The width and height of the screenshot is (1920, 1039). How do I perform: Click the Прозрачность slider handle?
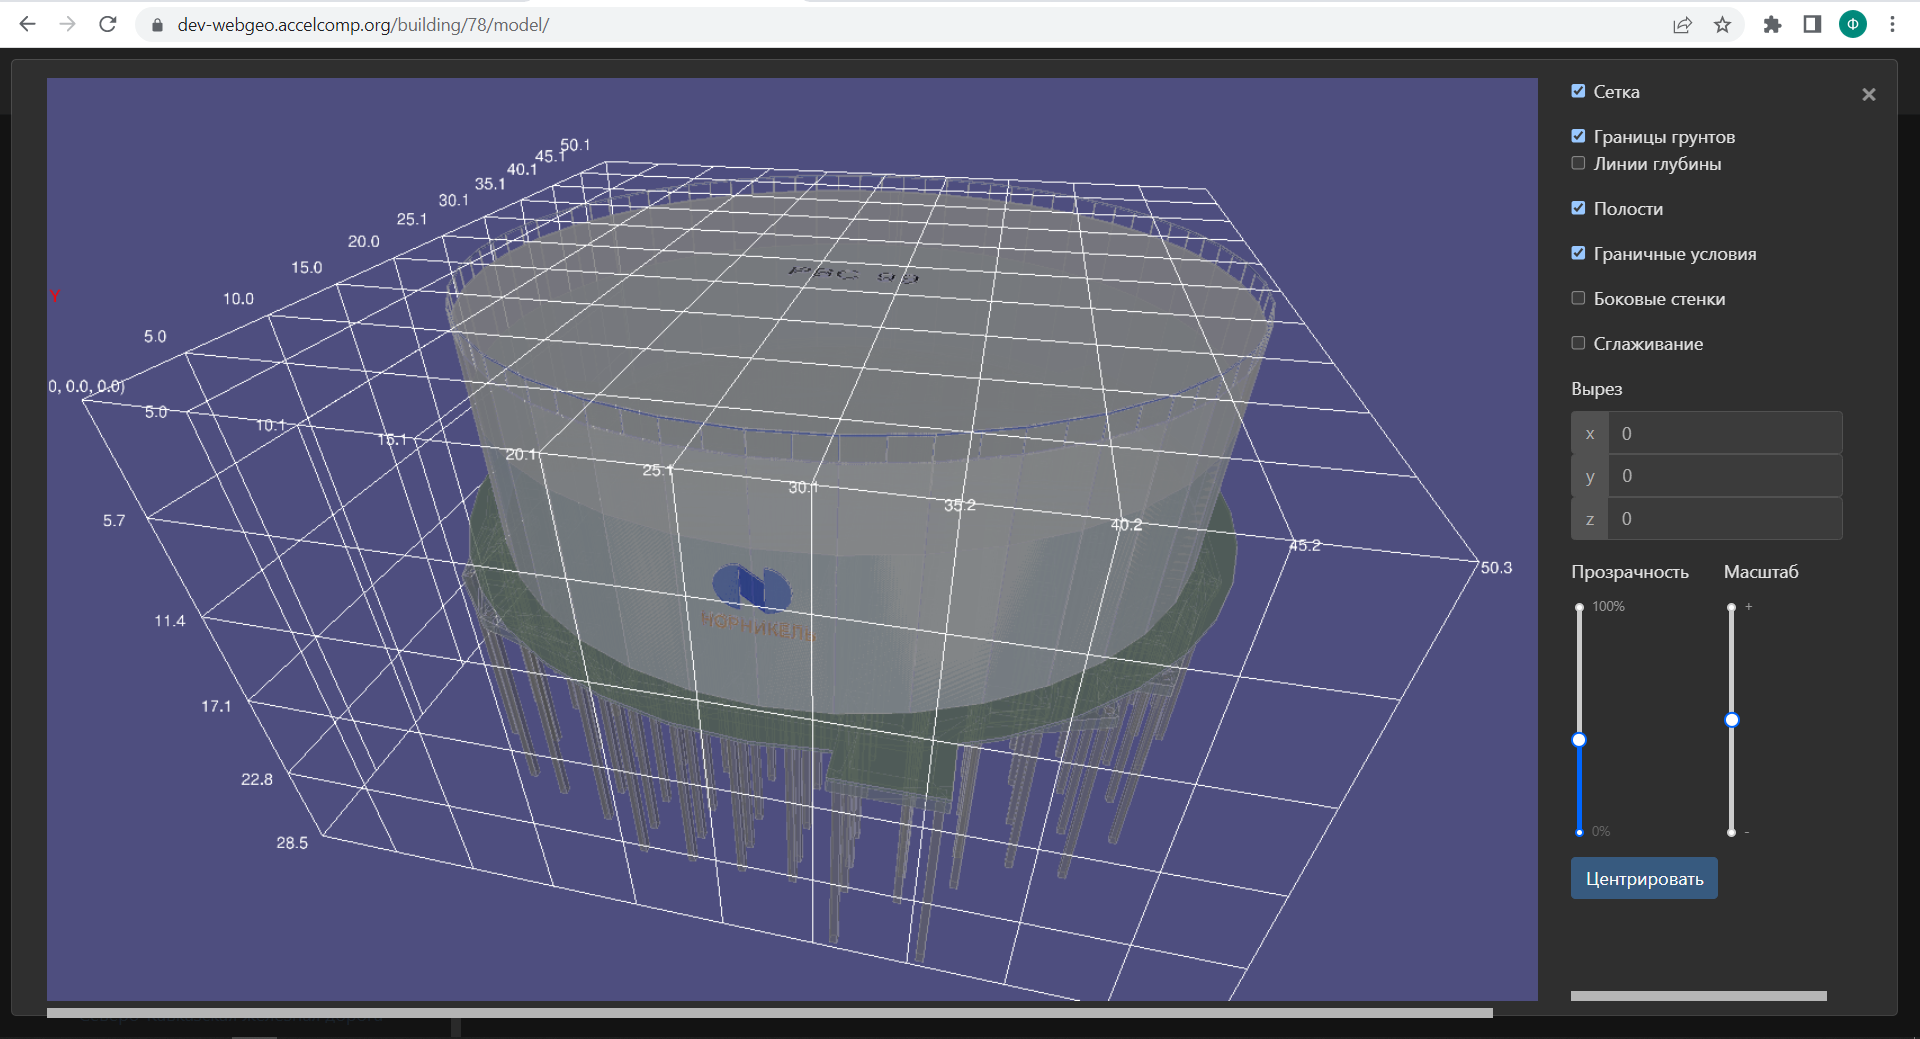click(1579, 740)
